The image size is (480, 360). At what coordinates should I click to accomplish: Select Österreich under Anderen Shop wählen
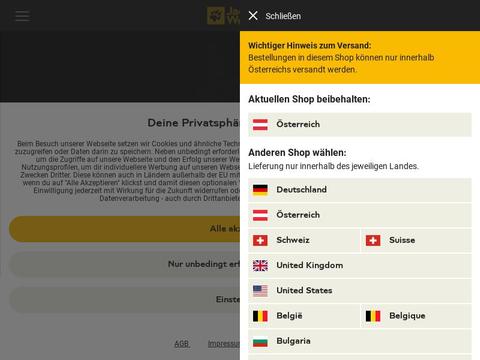[360, 215]
